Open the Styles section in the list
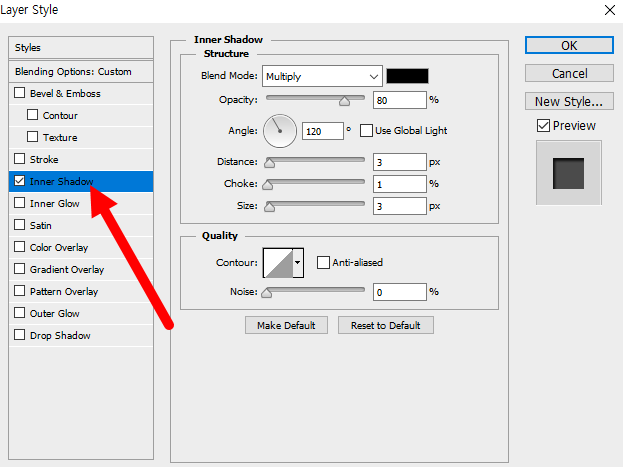The width and height of the screenshot is (623, 467). pyautogui.click(x=81, y=48)
